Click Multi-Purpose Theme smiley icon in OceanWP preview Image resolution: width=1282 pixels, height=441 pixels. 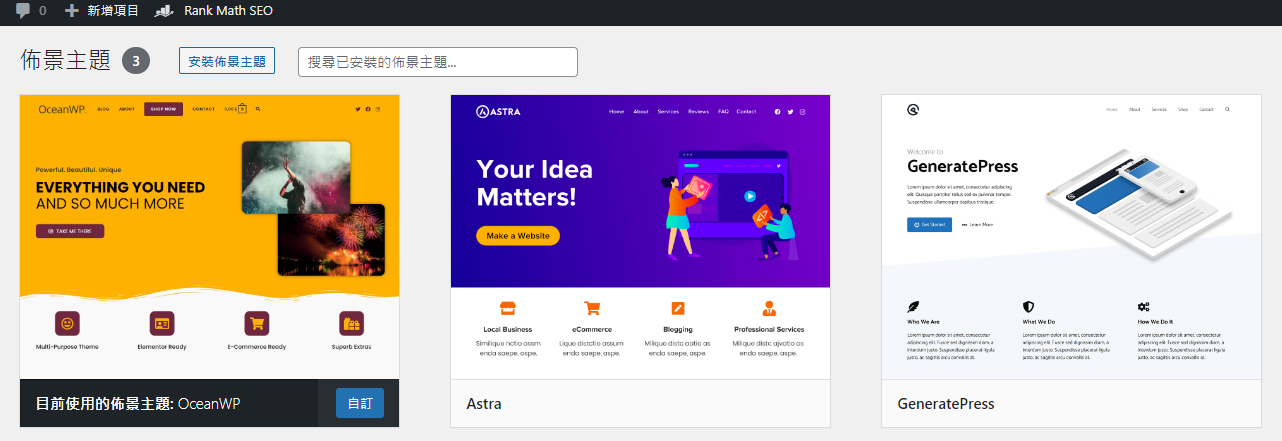pyautogui.click(x=67, y=324)
